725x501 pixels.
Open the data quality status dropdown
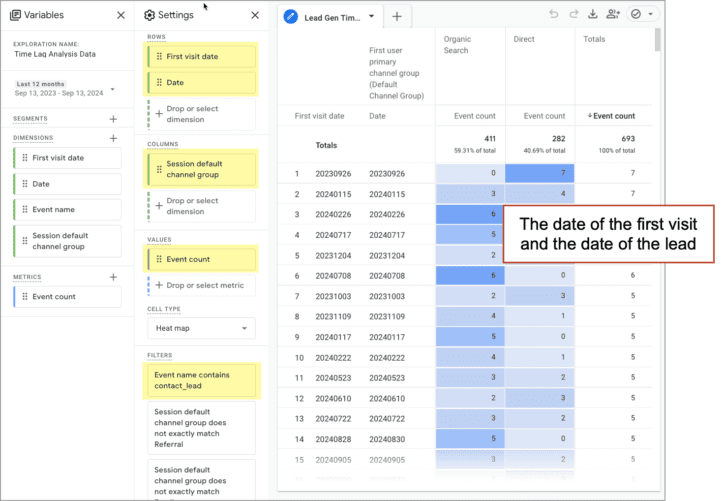pyautogui.click(x=641, y=15)
